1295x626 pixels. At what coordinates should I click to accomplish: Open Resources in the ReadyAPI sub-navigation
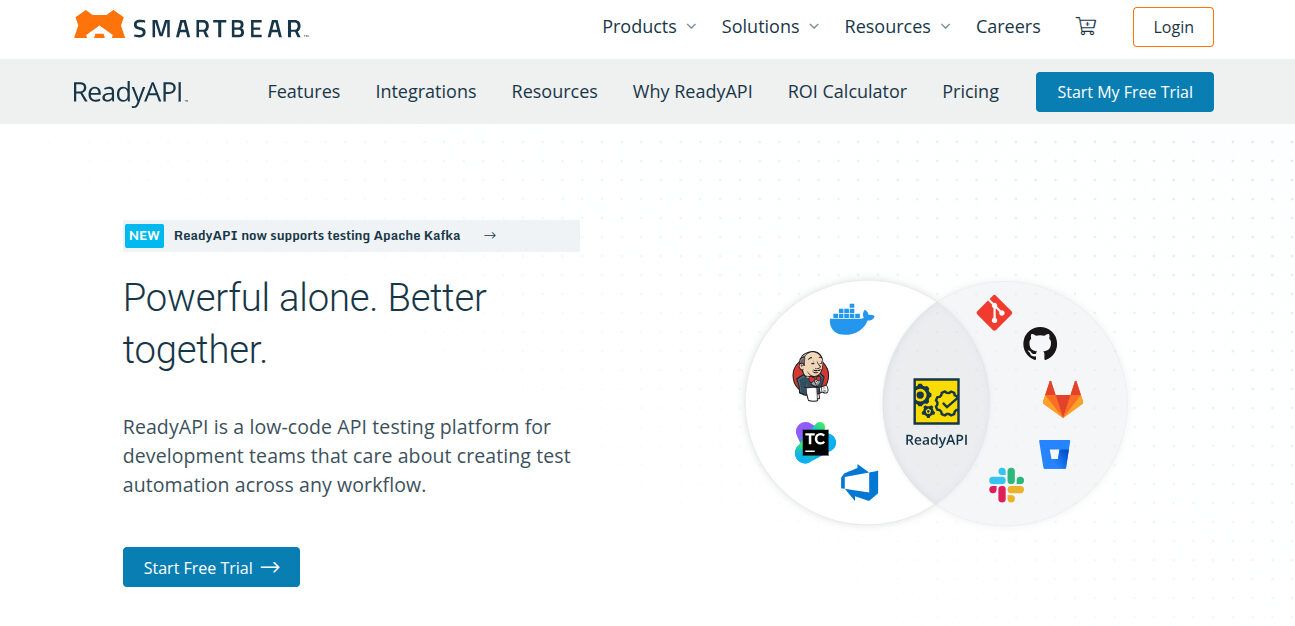(x=555, y=92)
